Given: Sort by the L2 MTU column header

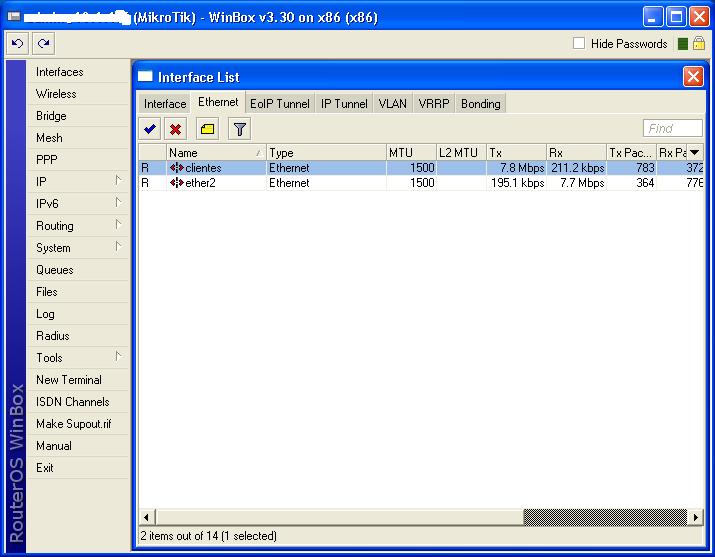Looking at the screenshot, I should [x=461, y=153].
